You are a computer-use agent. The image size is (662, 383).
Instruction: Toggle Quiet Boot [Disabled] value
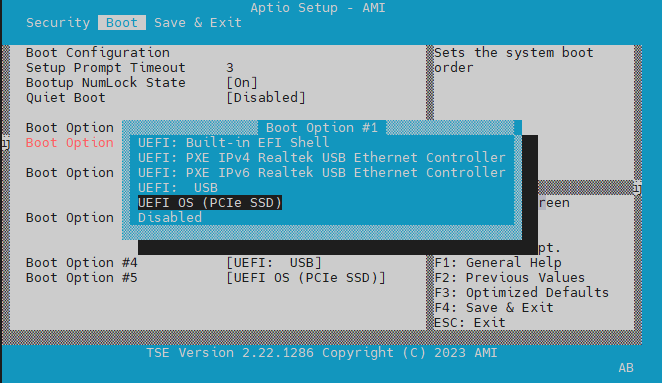tap(266, 98)
